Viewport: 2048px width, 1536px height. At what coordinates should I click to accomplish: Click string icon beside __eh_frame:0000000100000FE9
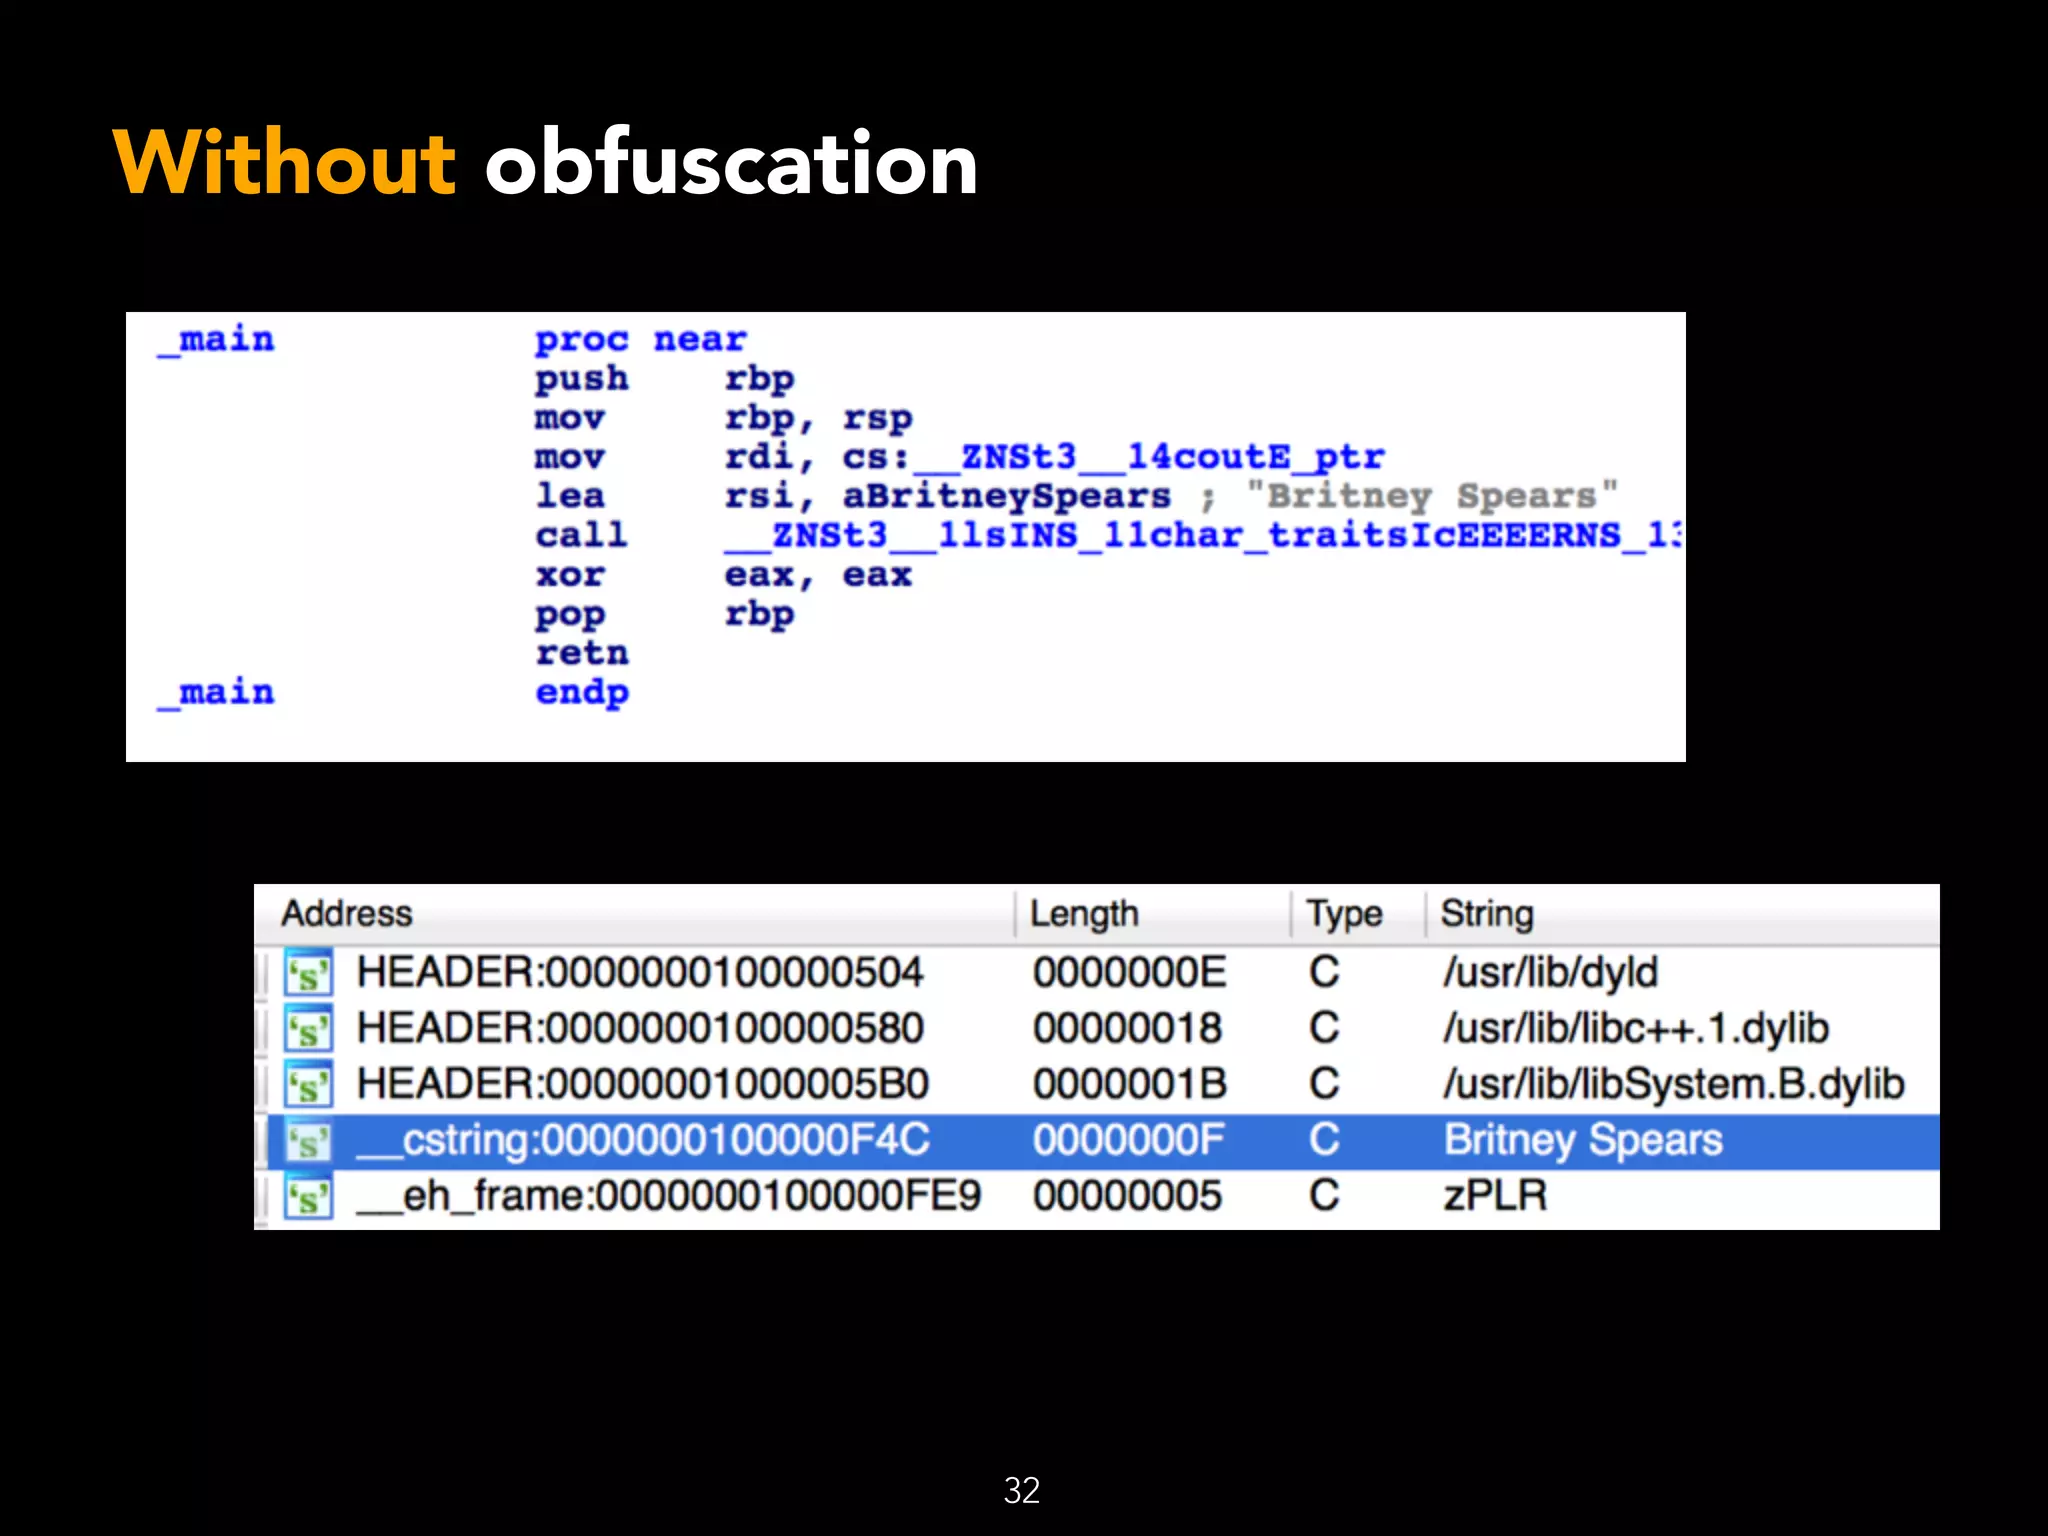point(308,1197)
